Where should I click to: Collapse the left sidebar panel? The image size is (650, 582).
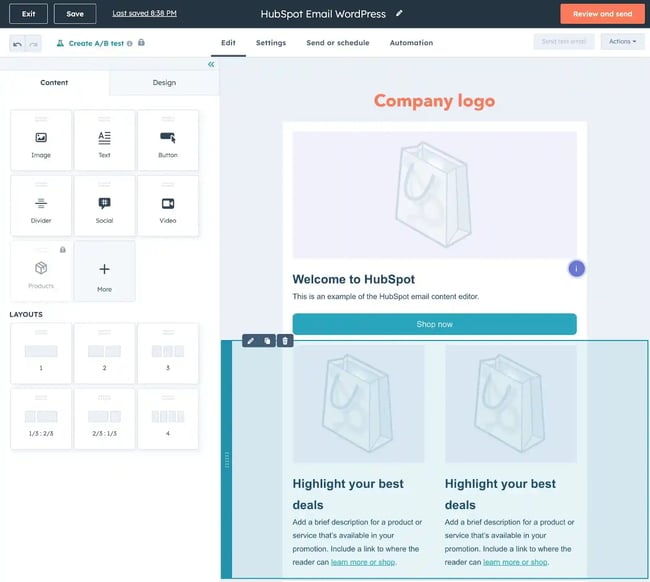click(211, 64)
